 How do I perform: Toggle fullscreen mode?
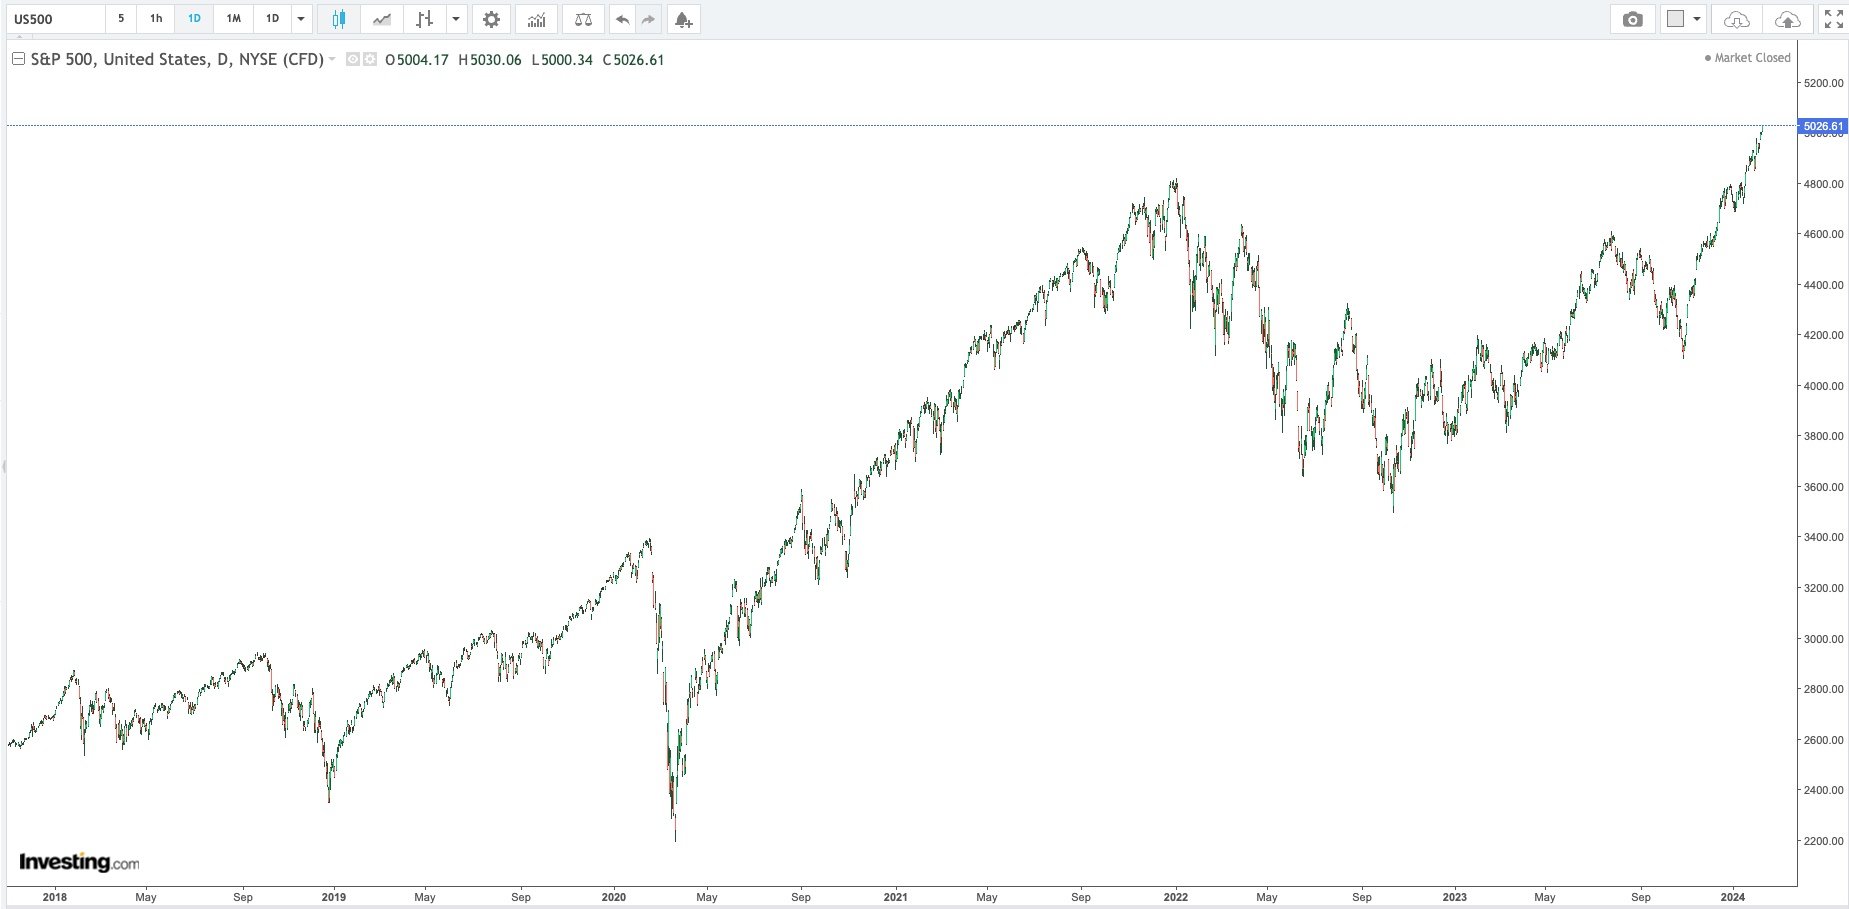coord(1833,19)
